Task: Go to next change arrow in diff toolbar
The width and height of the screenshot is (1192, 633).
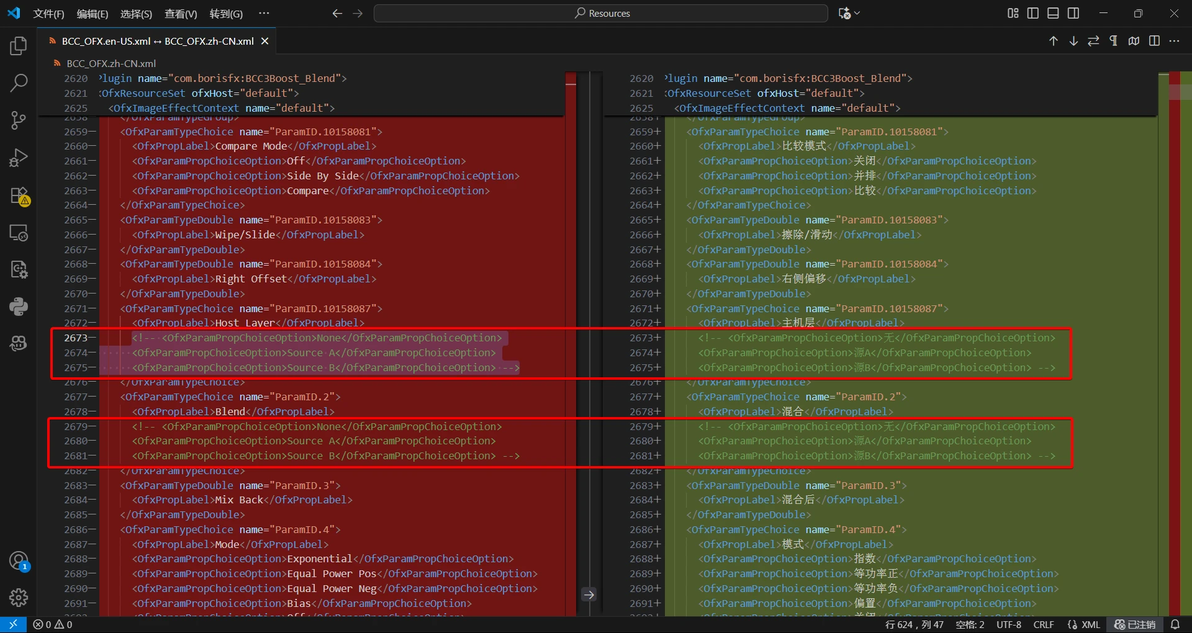Action: (1073, 41)
